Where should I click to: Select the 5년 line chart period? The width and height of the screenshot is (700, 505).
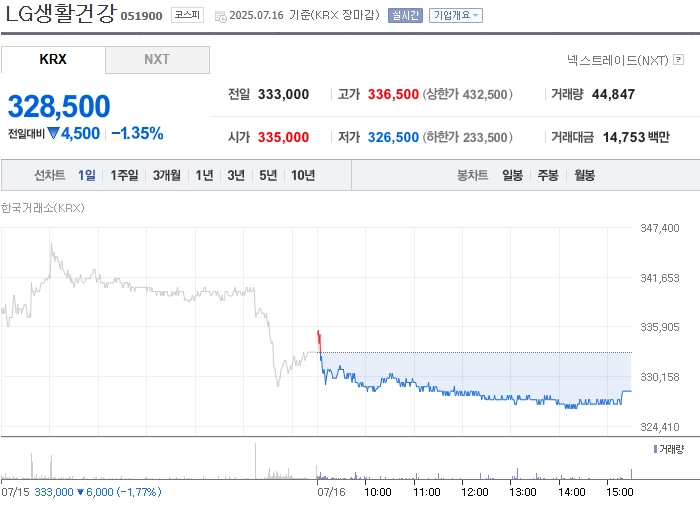click(x=268, y=175)
